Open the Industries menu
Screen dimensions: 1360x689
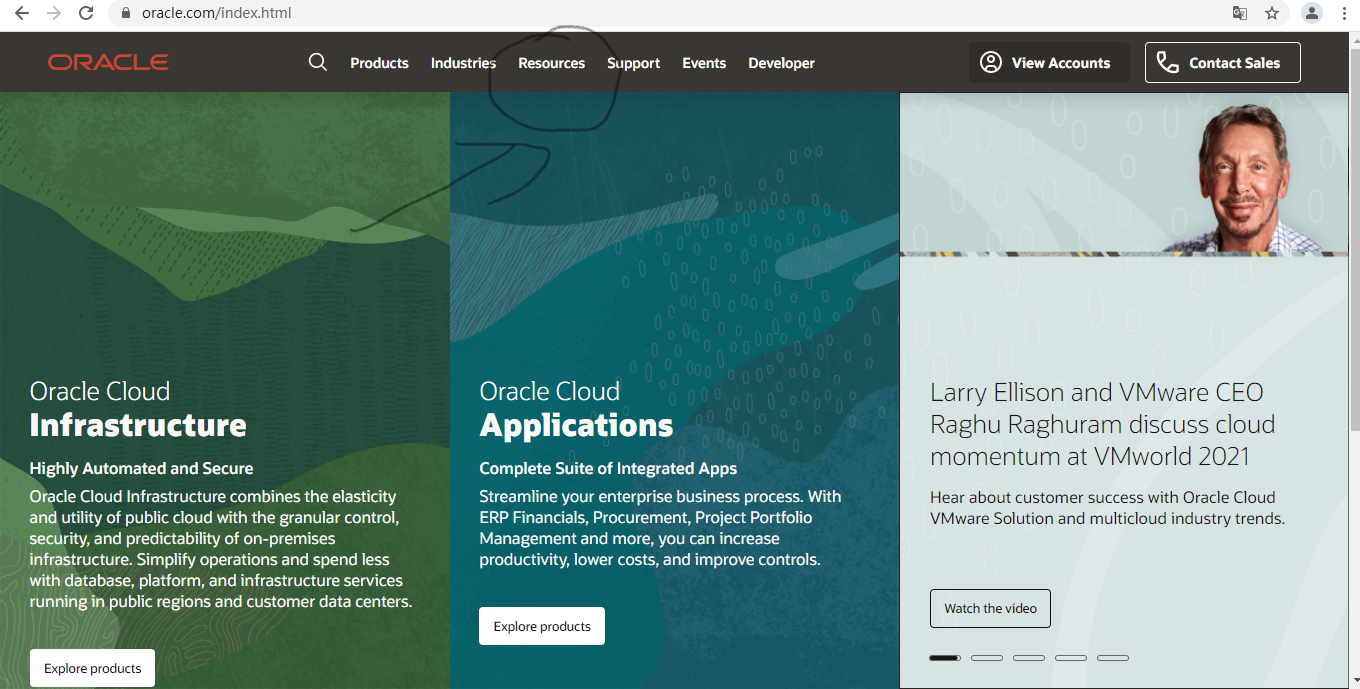point(463,63)
